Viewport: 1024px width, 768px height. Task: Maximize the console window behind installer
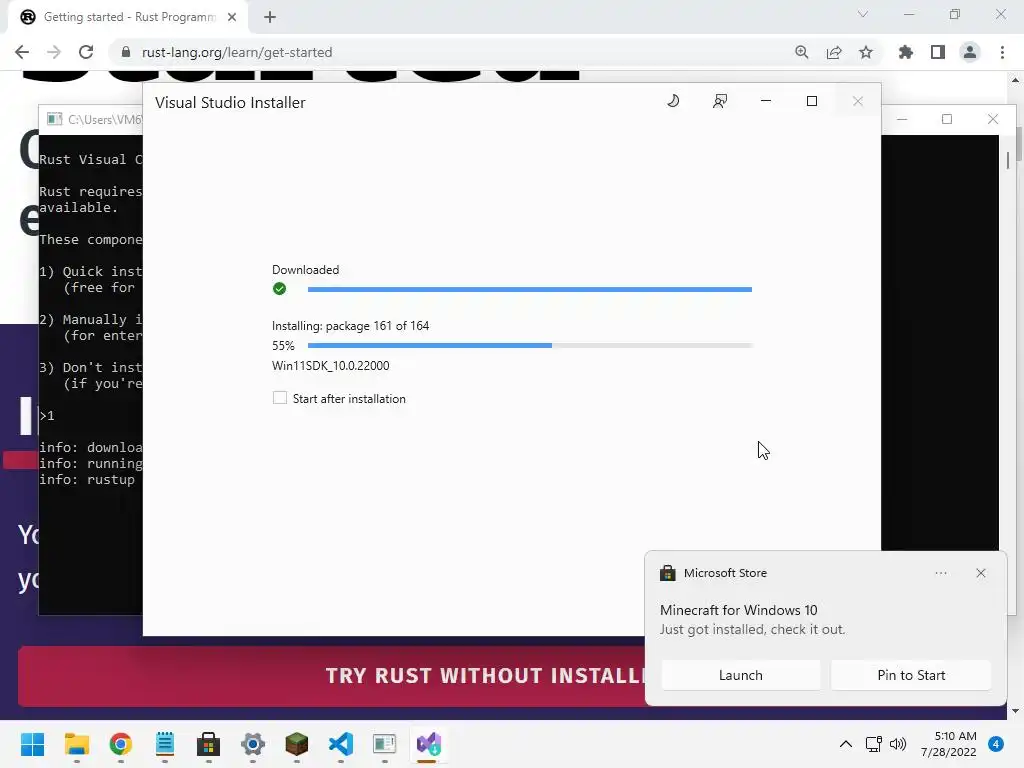click(x=947, y=119)
